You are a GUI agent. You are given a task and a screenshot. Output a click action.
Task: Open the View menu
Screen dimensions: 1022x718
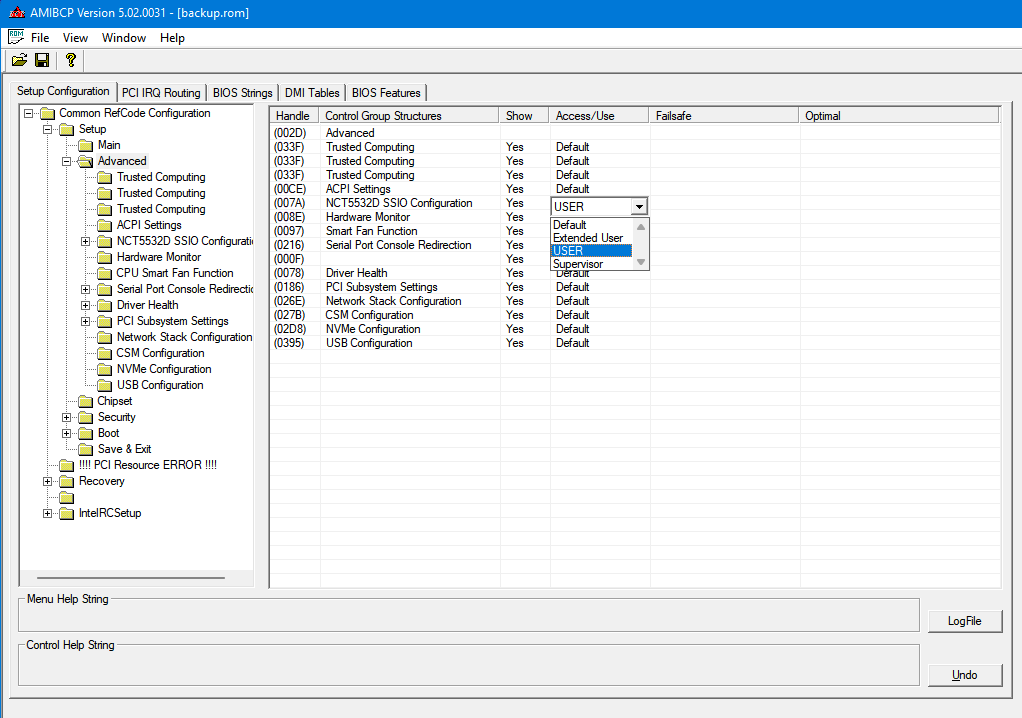[x=75, y=38]
